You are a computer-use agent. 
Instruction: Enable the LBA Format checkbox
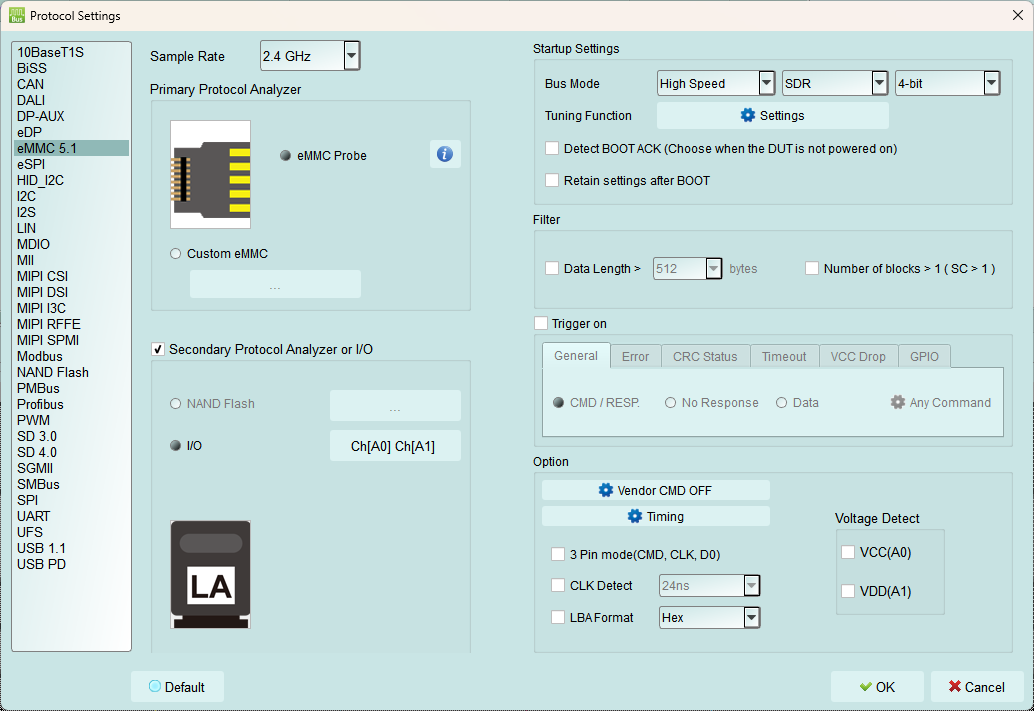pyautogui.click(x=558, y=617)
